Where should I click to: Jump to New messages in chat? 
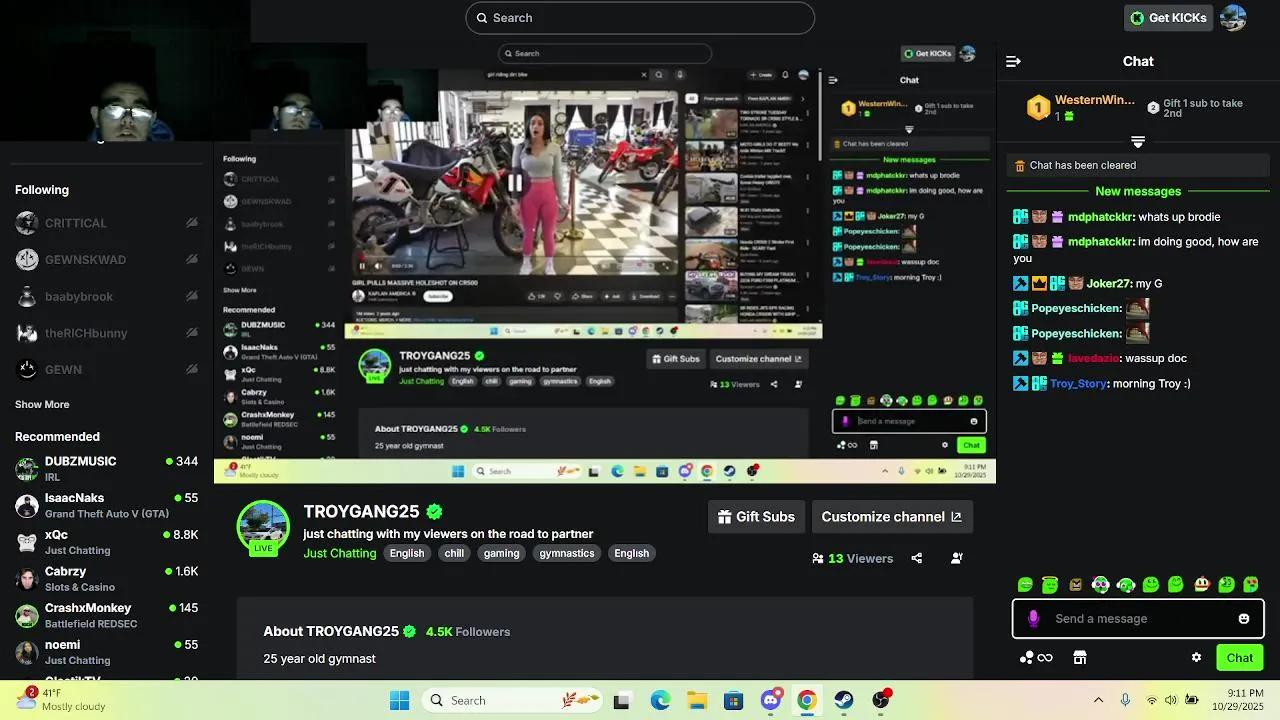coord(1138,191)
